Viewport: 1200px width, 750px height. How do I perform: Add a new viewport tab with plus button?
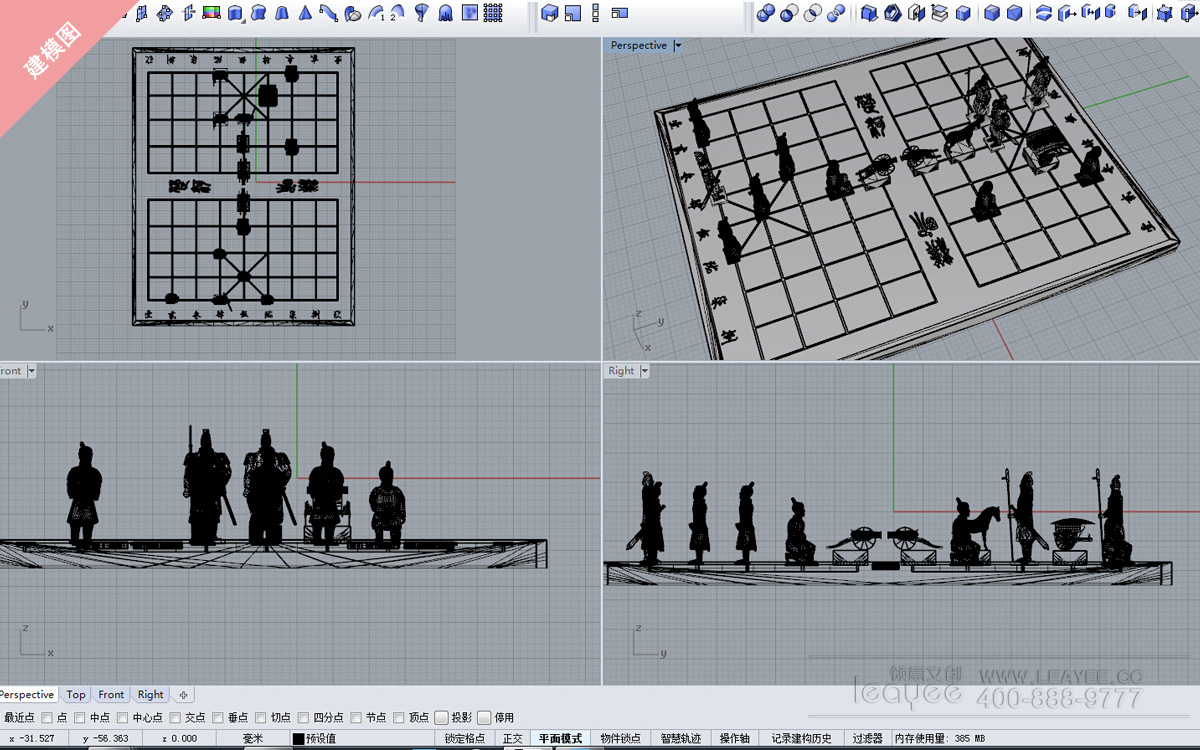pyautogui.click(x=183, y=694)
